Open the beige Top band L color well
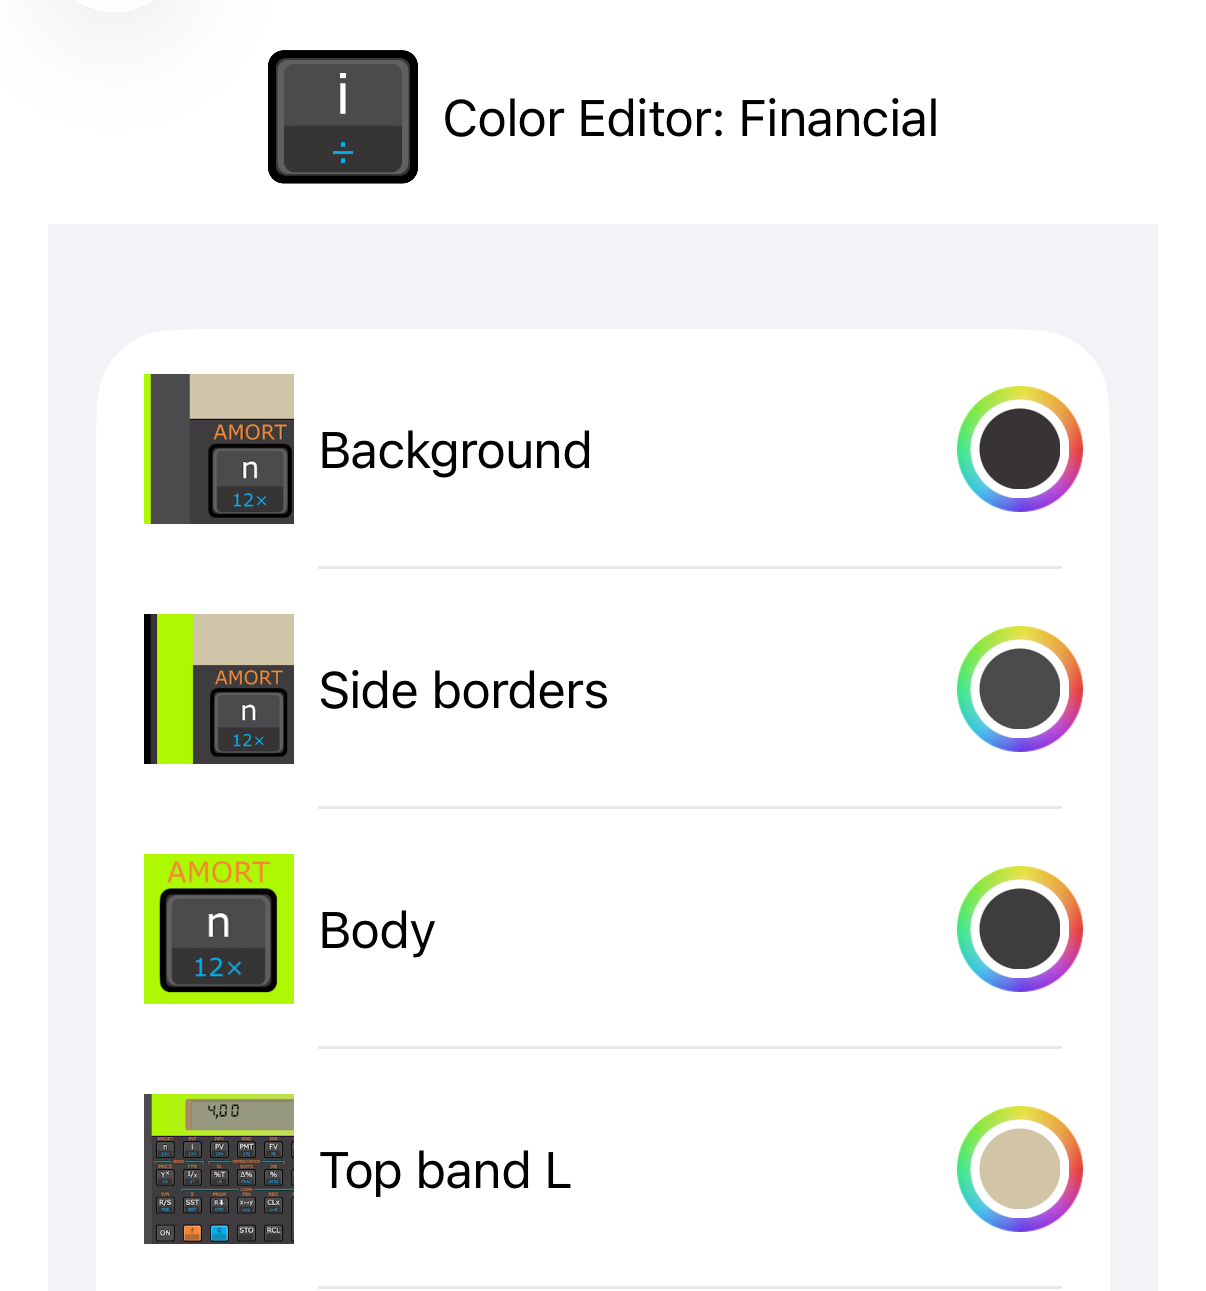Screen dimensions: 1206x1291 (1019, 1169)
